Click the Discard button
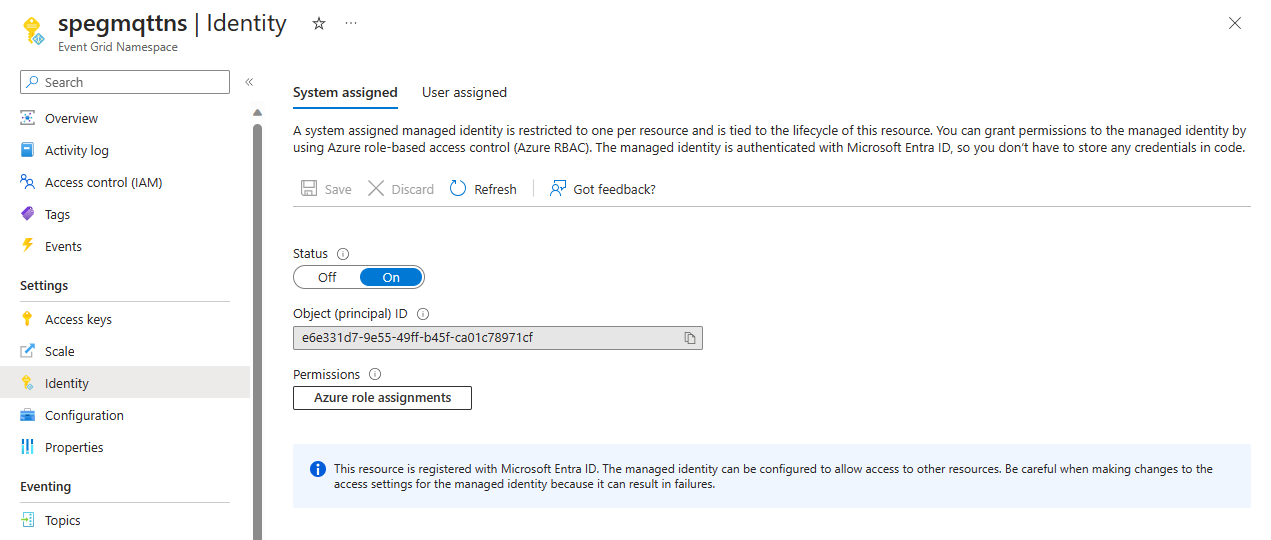 401,189
